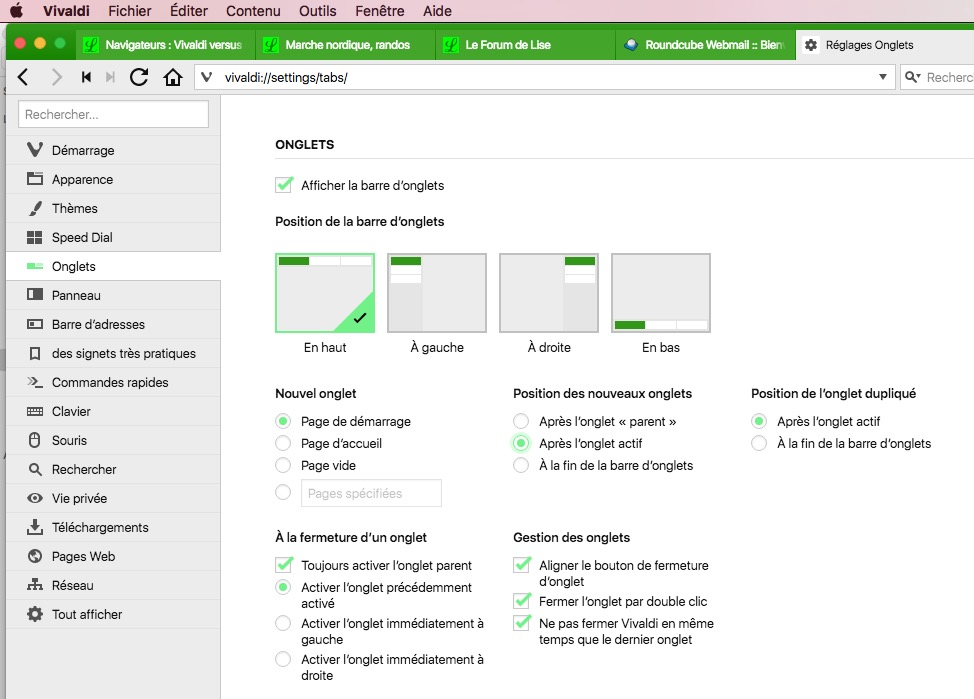Click the Reload page icon
This screenshot has width=974, height=699.
[x=139, y=77]
